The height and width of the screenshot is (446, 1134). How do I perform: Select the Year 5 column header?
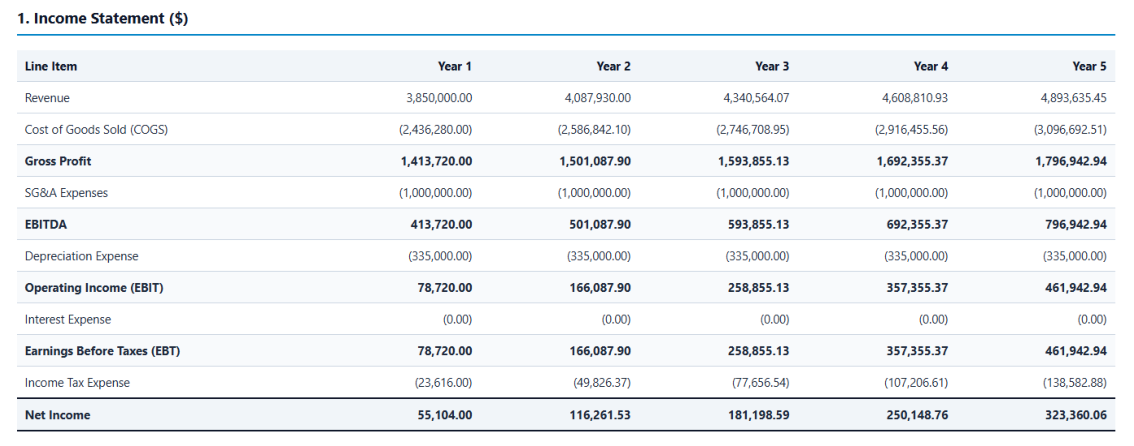click(x=1089, y=67)
